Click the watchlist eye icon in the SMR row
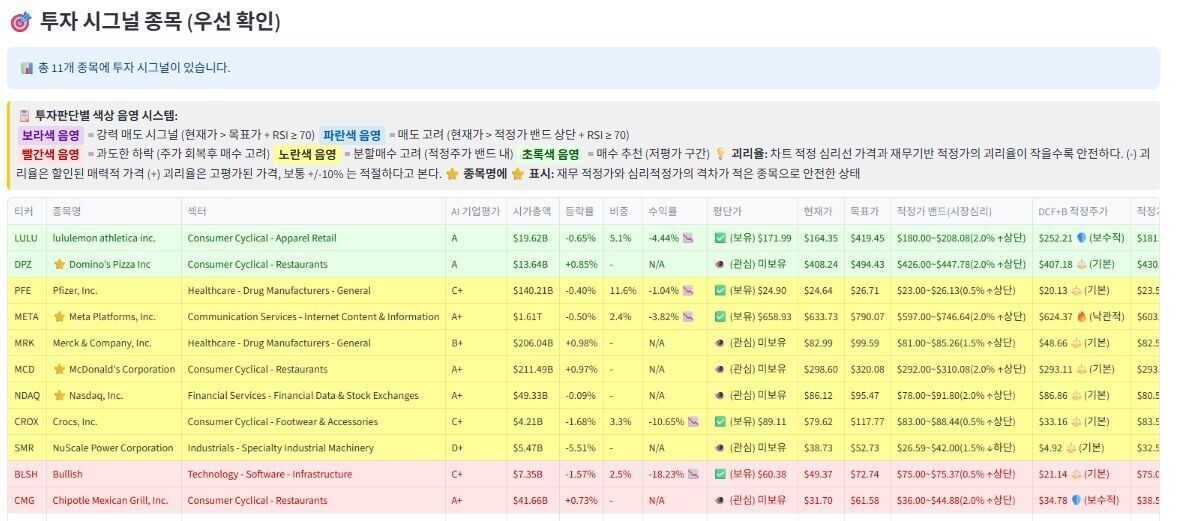Image resolution: width=1203 pixels, height=521 pixels. (x=720, y=448)
